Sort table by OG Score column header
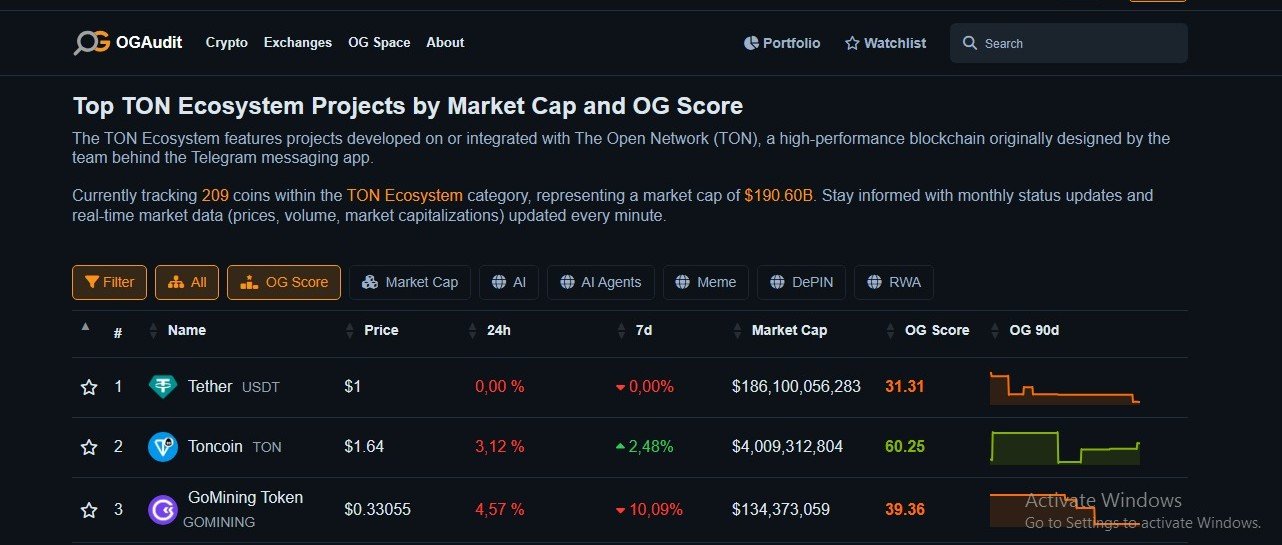Screen dimensions: 1282x545 pyautogui.click(x=936, y=330)
